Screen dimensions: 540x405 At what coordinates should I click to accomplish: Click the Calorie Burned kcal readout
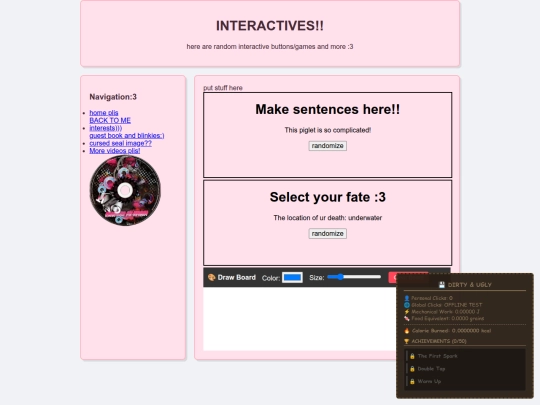coord(448,331)
